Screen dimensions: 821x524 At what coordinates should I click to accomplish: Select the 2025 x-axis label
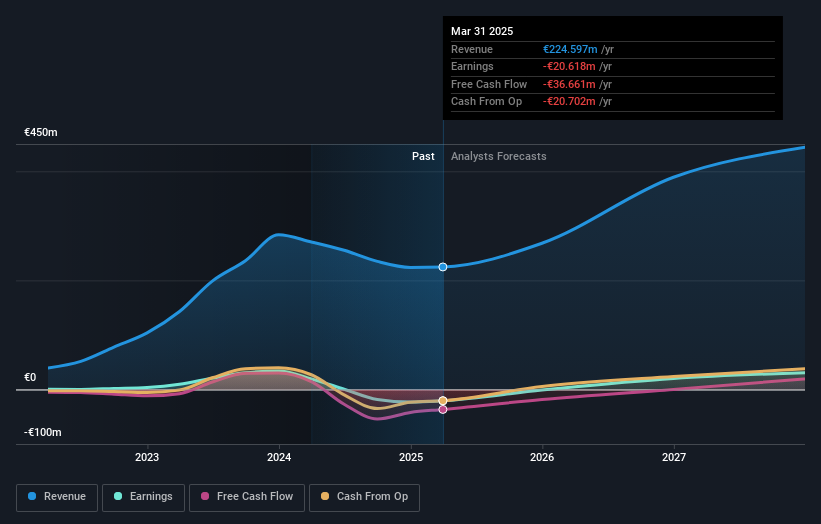(410, 457)
